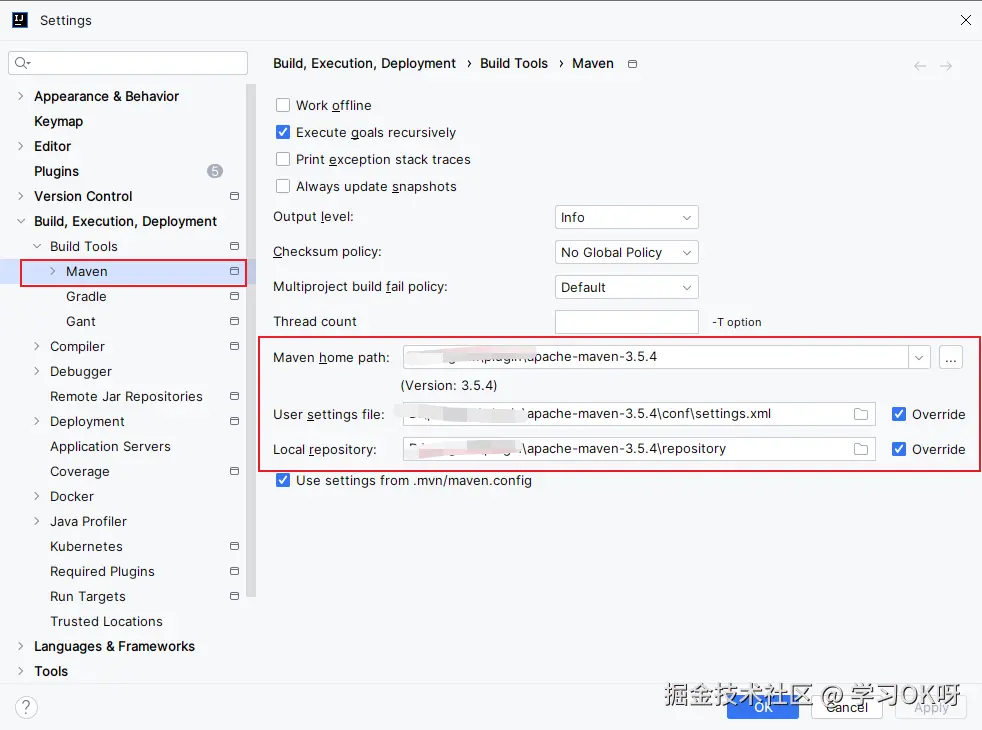Click the settings search field
982x730 pixels.
[x=128, y=63]
